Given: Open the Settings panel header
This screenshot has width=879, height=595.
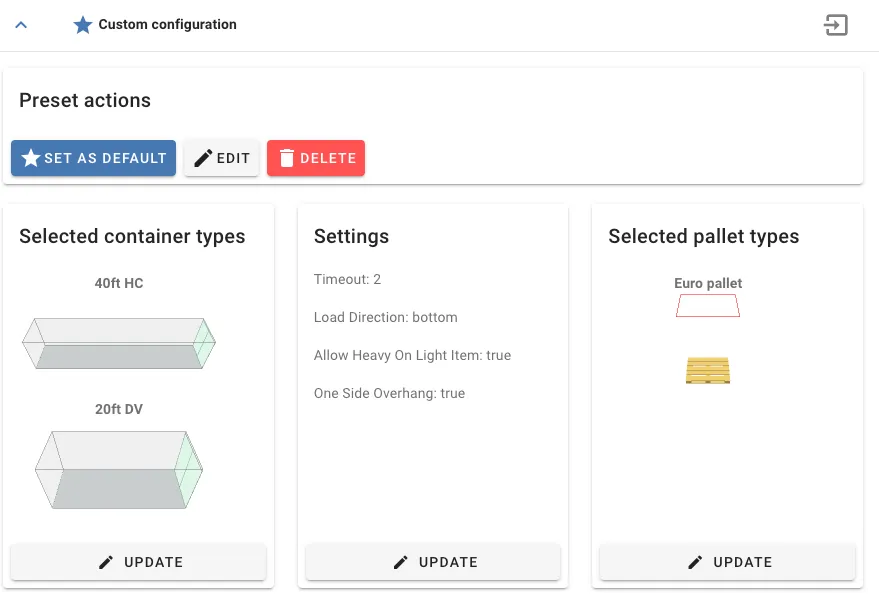Looking at the screenshot, I should [350, 236].
